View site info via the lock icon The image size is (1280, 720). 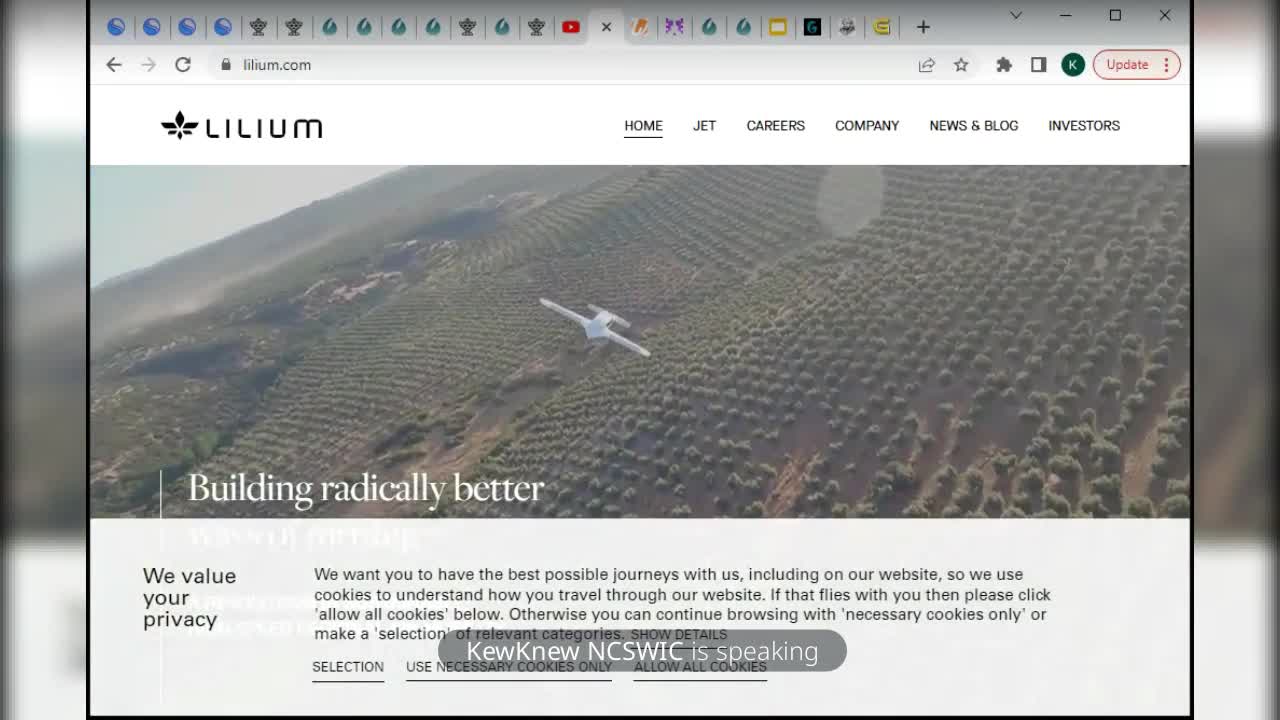(x=226, y=65)
